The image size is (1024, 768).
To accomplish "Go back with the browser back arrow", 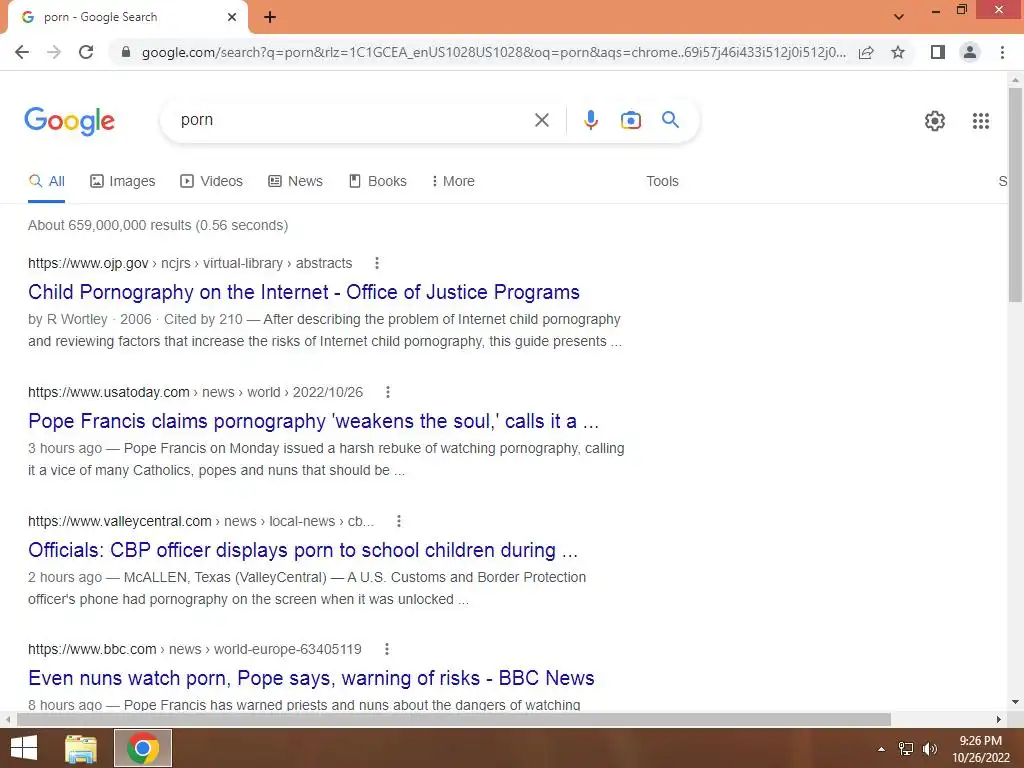I will point(22,52).
